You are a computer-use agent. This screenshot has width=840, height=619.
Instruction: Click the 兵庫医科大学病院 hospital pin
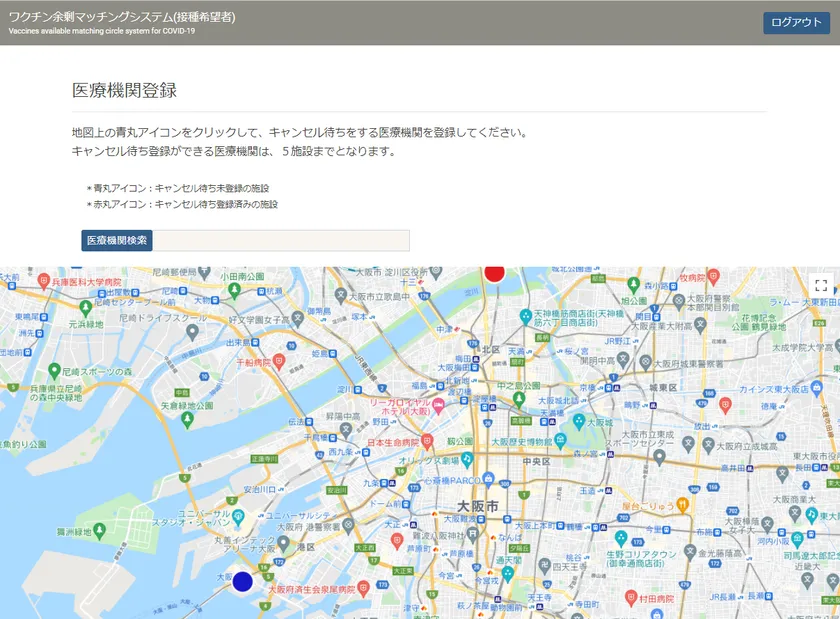pyautogui.click(x=44, y=281)
